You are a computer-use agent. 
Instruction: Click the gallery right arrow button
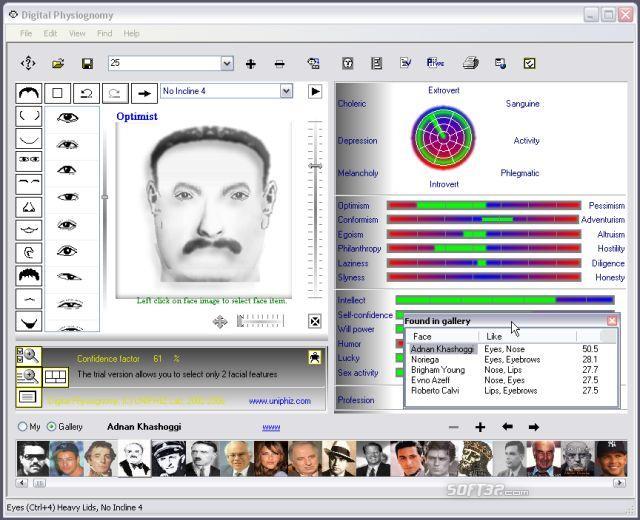tap(533, 427)
